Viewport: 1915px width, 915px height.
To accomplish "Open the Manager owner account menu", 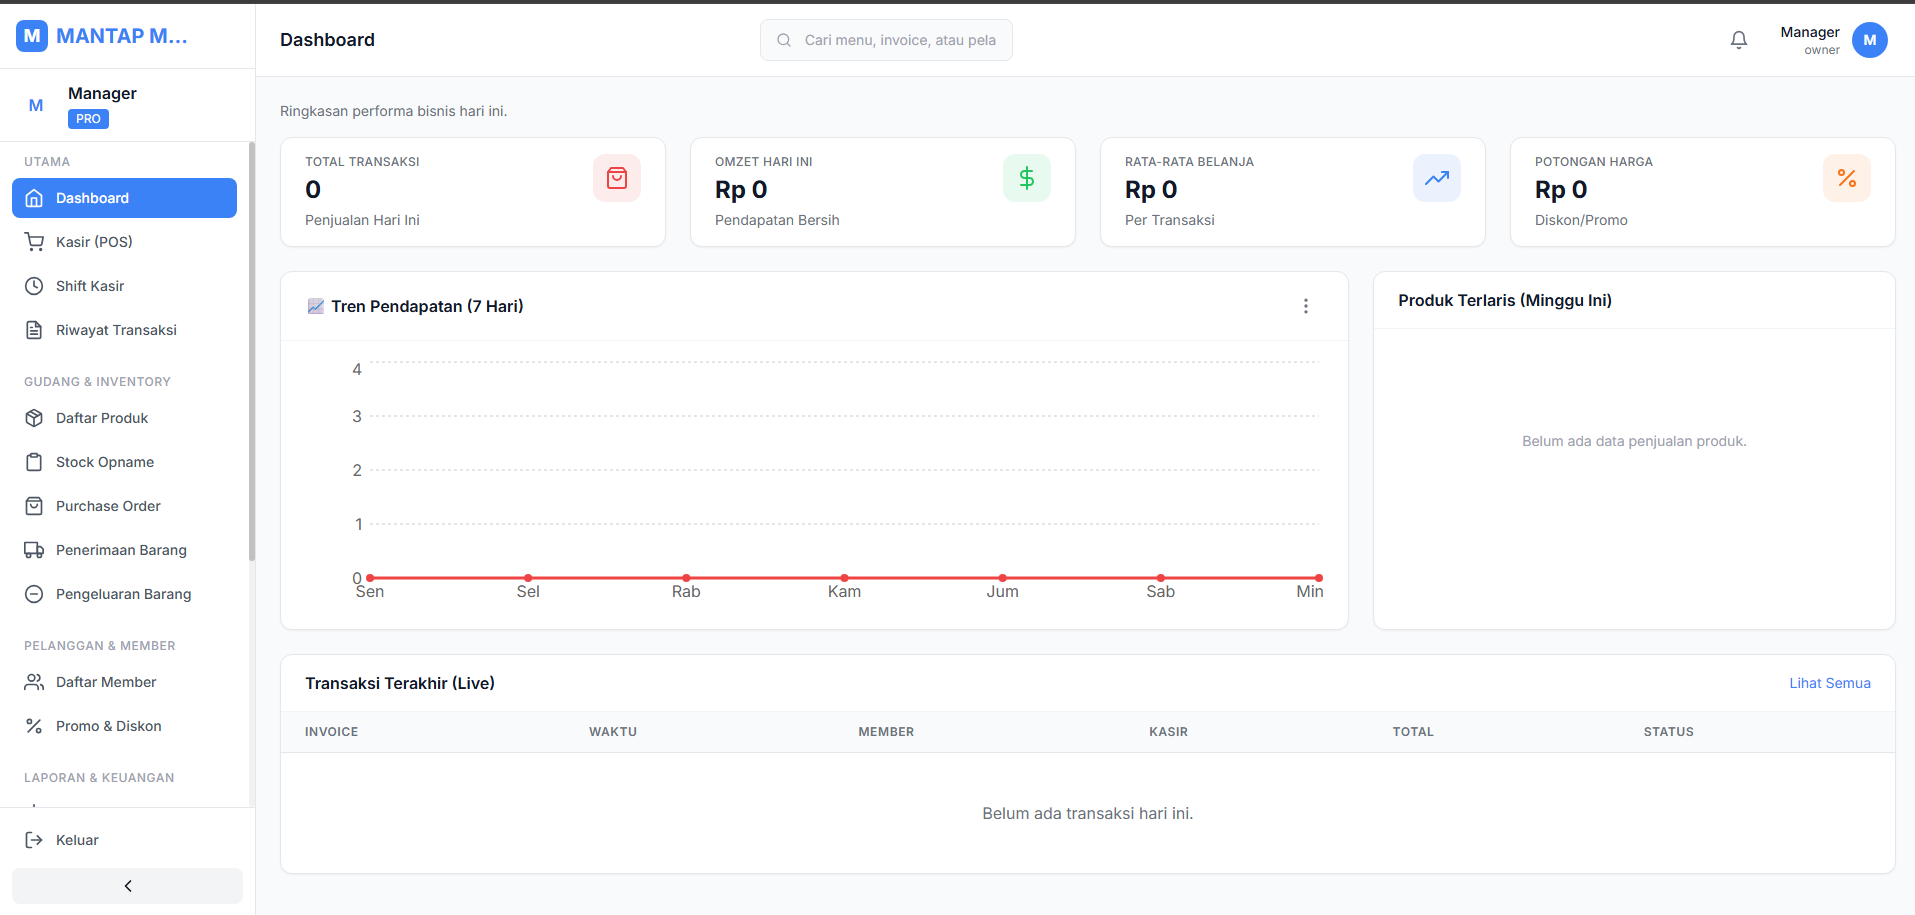I will click(x=1833, y=40).
